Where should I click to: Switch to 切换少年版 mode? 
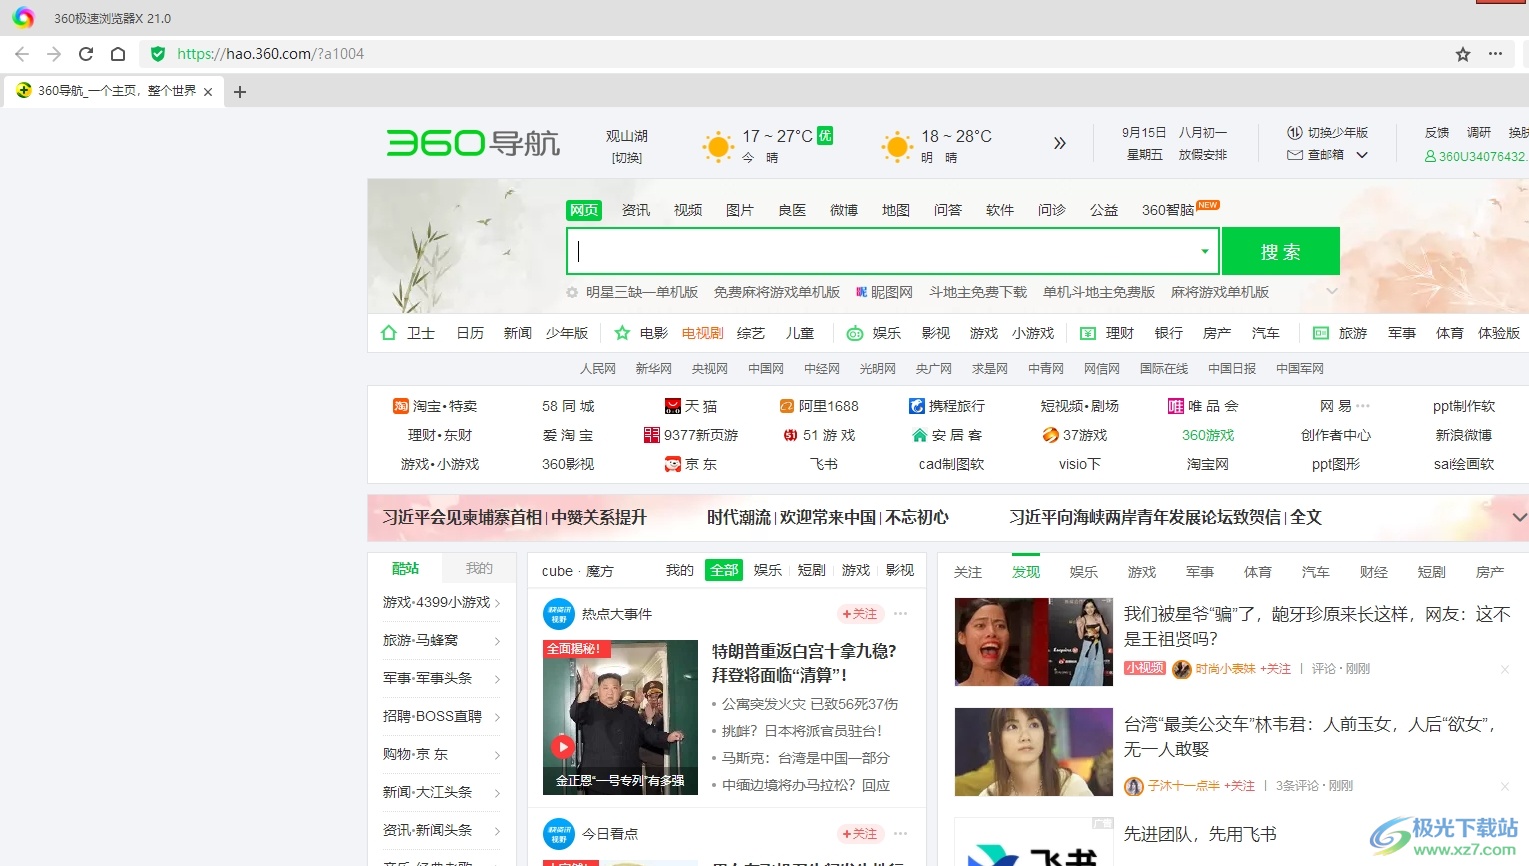tap(1328, 132)
